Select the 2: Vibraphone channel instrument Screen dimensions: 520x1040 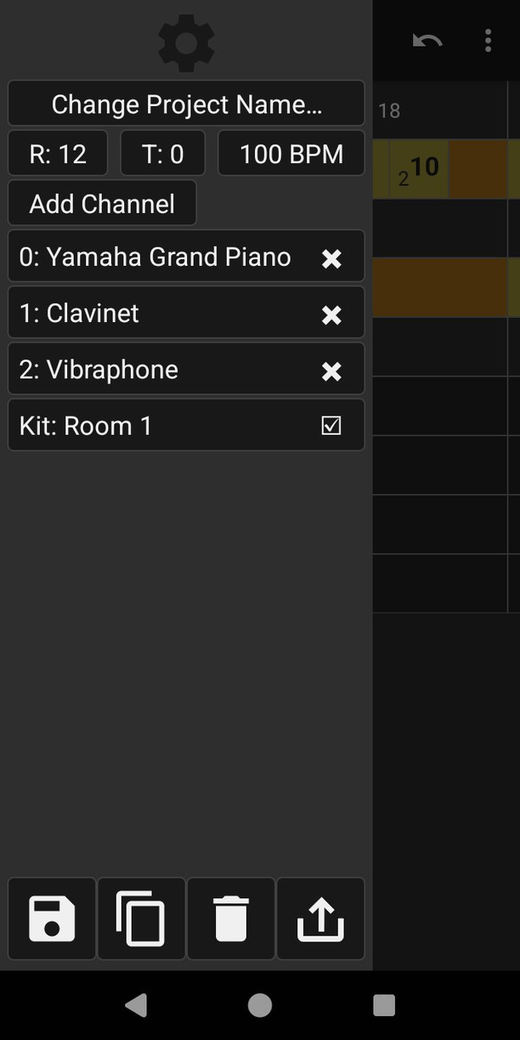click(x=99, y=369)
